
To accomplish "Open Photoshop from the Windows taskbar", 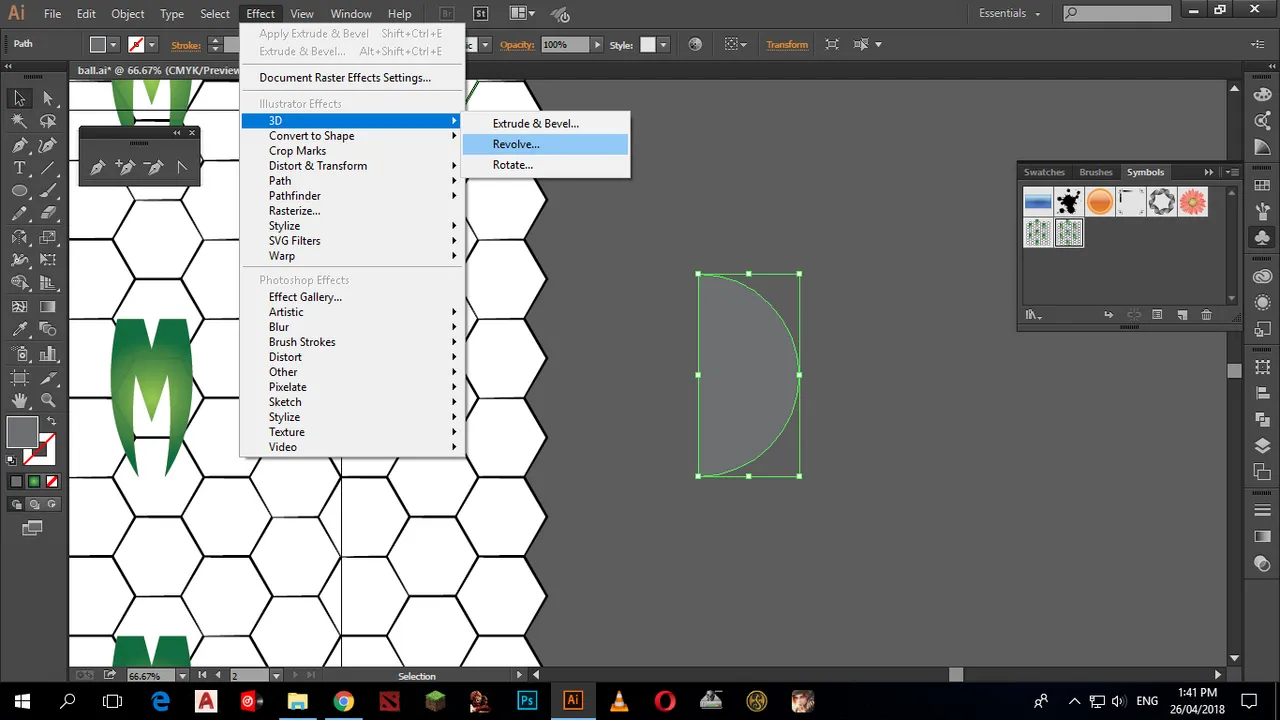I will point(527,701).
